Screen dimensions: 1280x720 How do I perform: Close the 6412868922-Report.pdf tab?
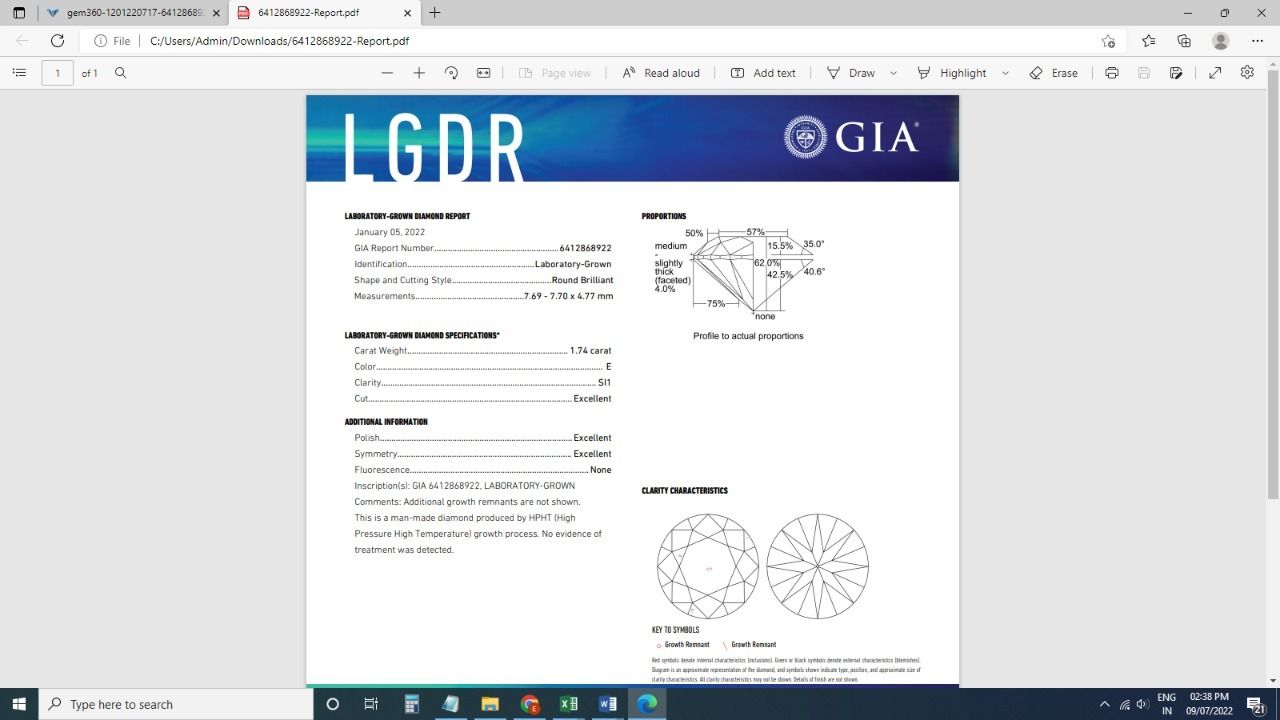coord(407,13)
